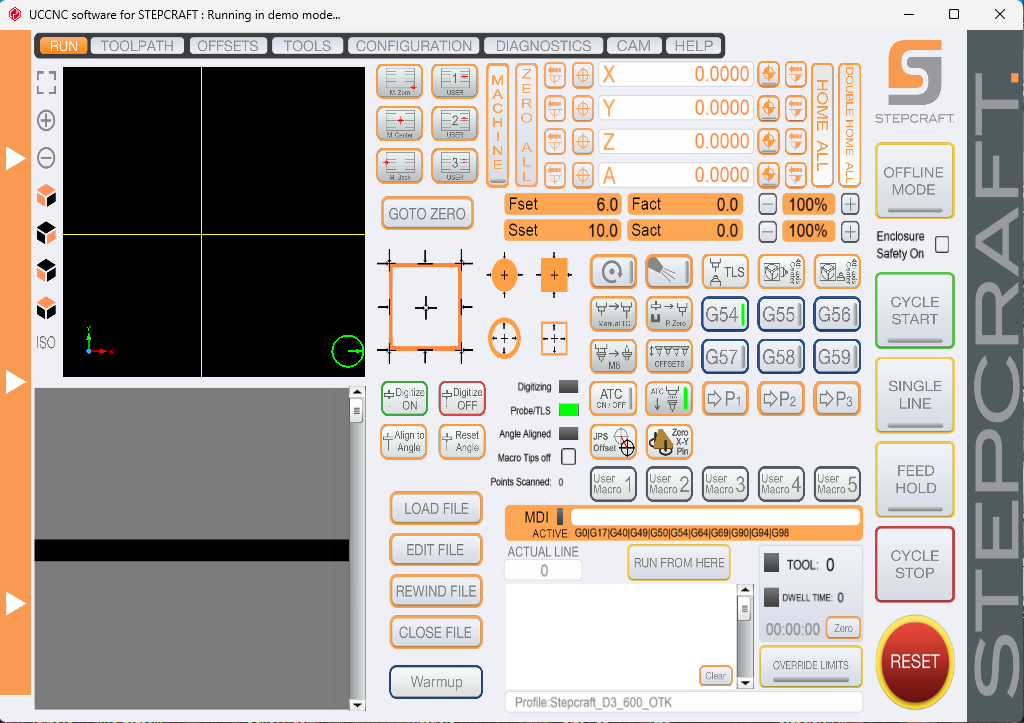This screenshot has height=723, width=1024.
Task: Move to the P3 parking position
Action: (x=837, y=399)
